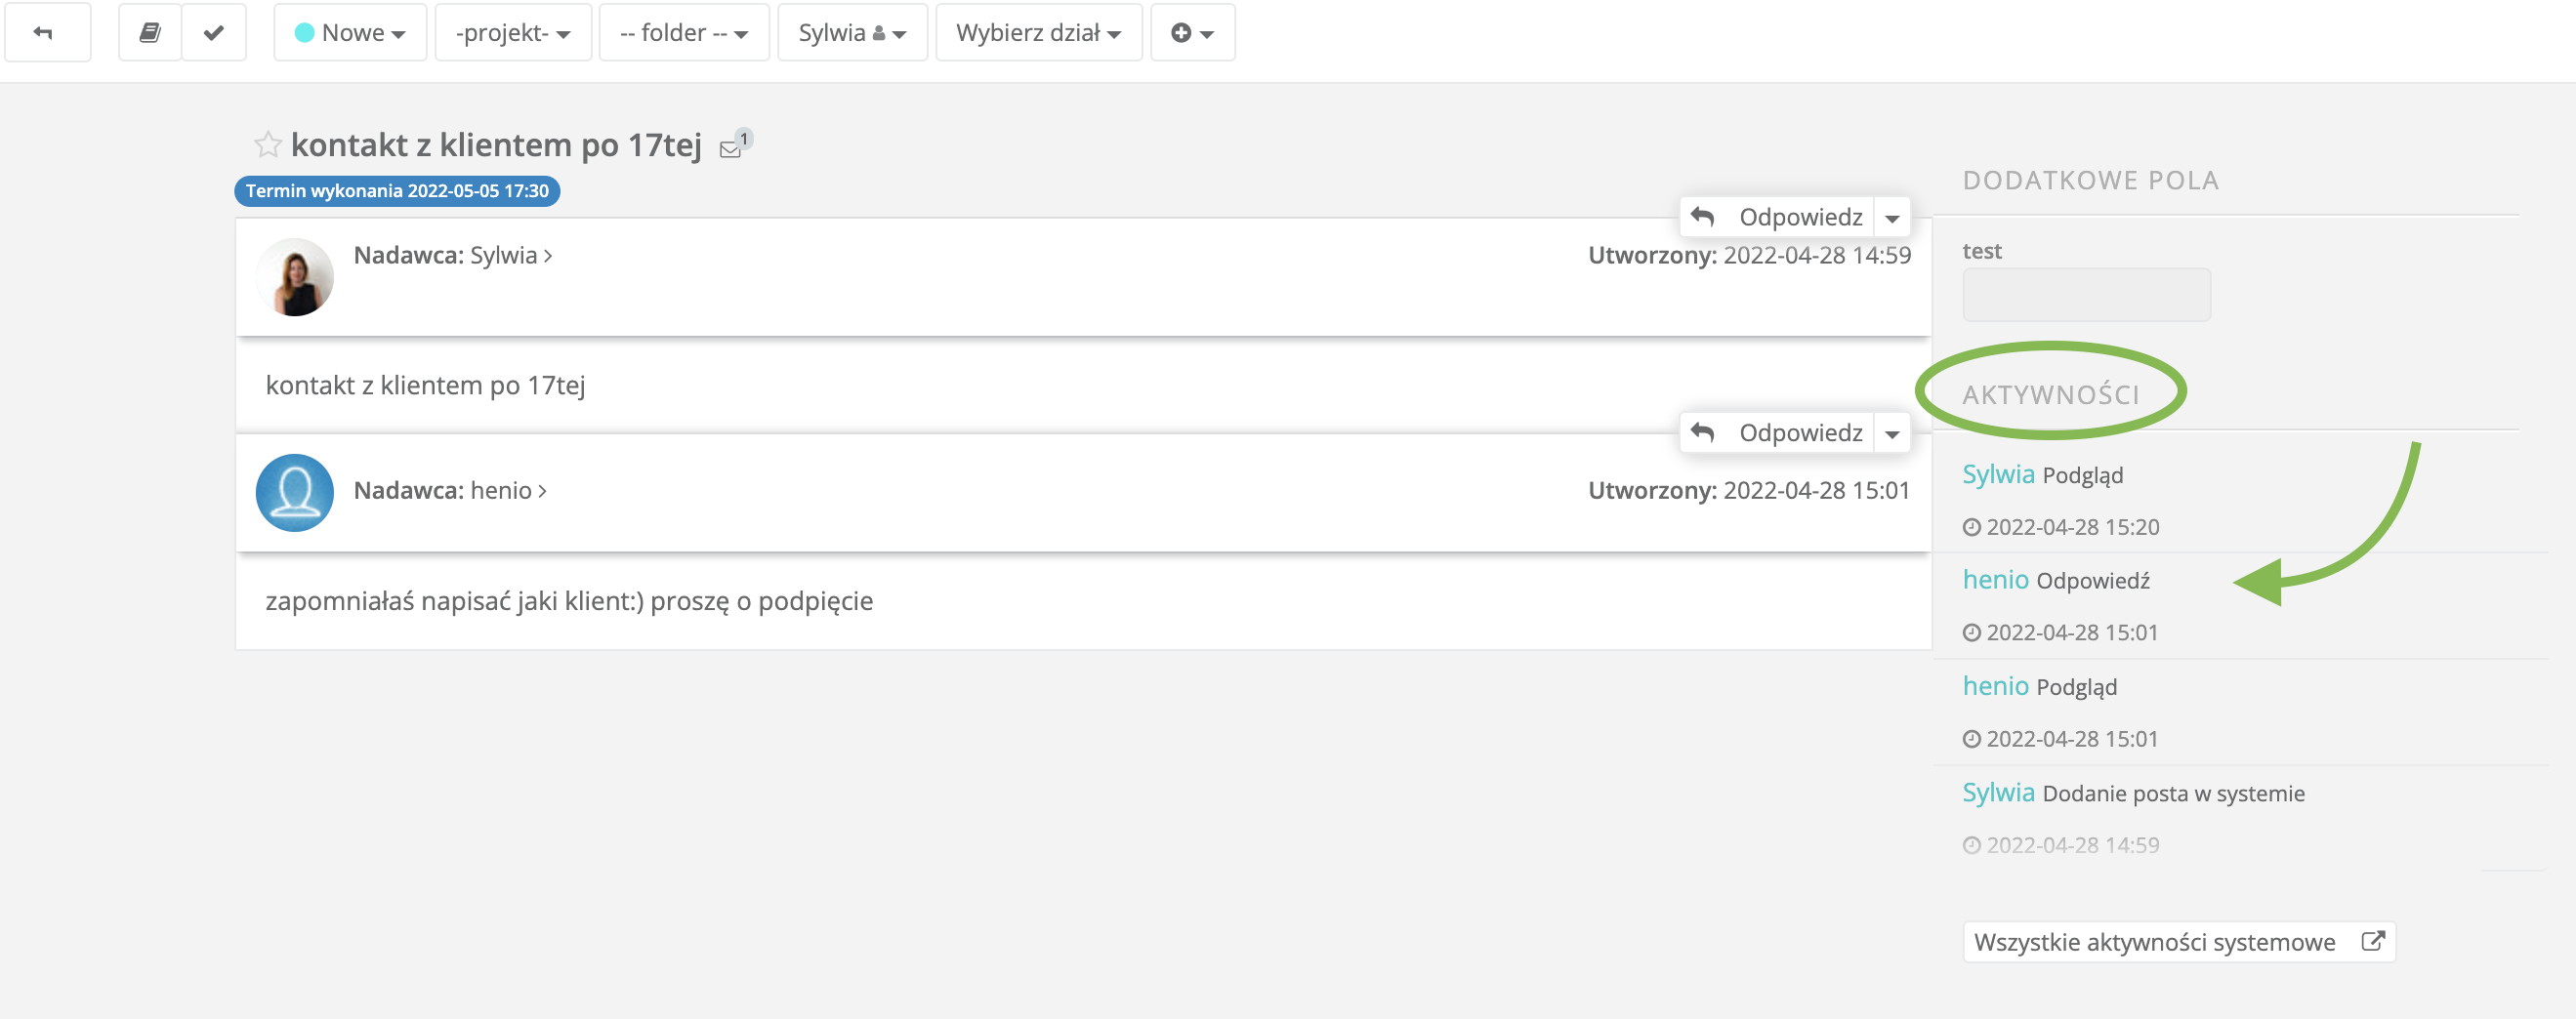
Task: Click the back arrow toolbar icon
Action: (x=45, y=33)
